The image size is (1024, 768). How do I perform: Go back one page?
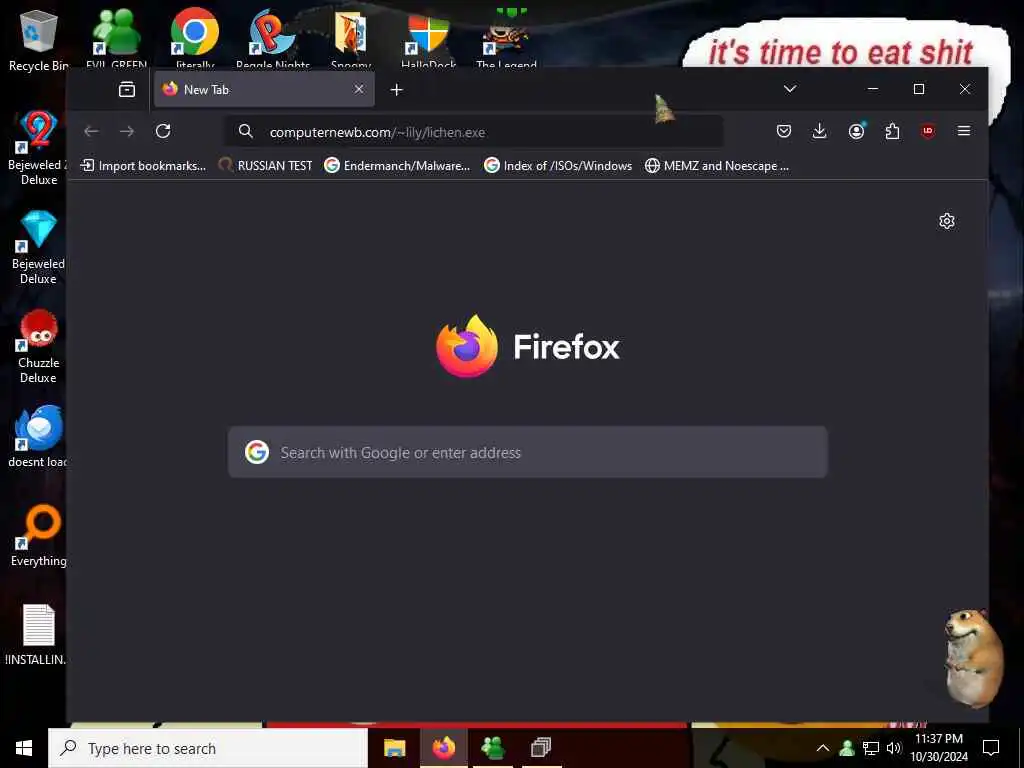click(91, 131)
